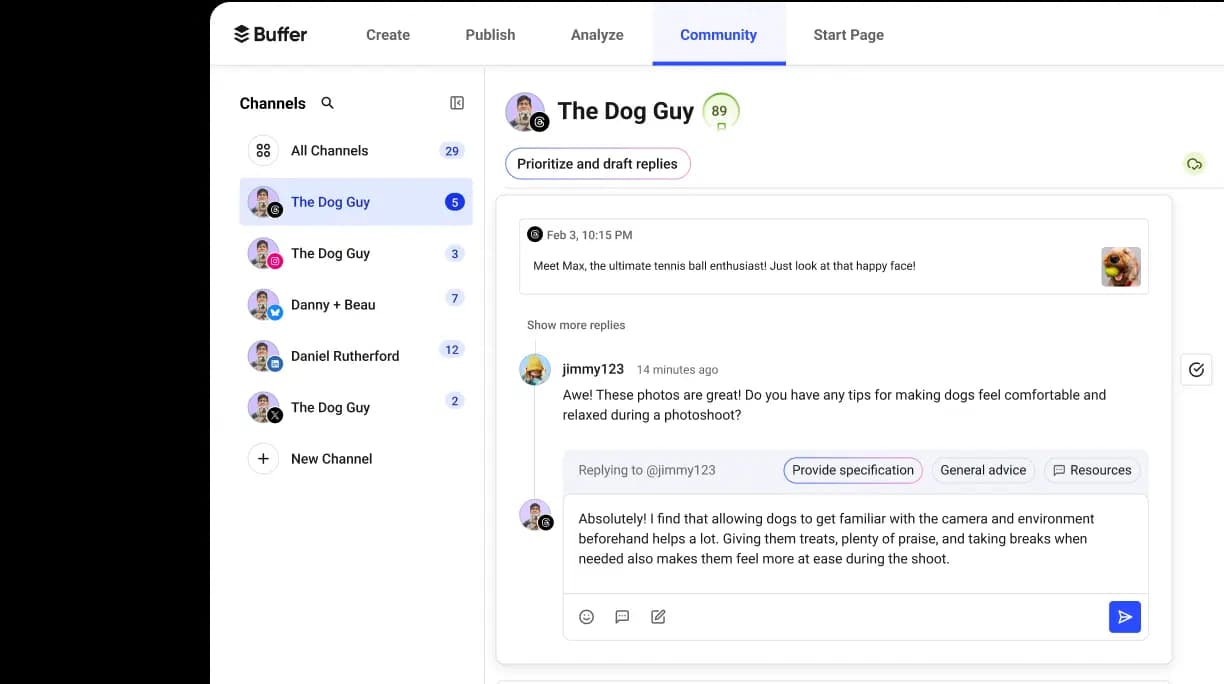Screen dimensions: 1224x684
Task: Switch to the Analyze tab
Action: [596, 34]
